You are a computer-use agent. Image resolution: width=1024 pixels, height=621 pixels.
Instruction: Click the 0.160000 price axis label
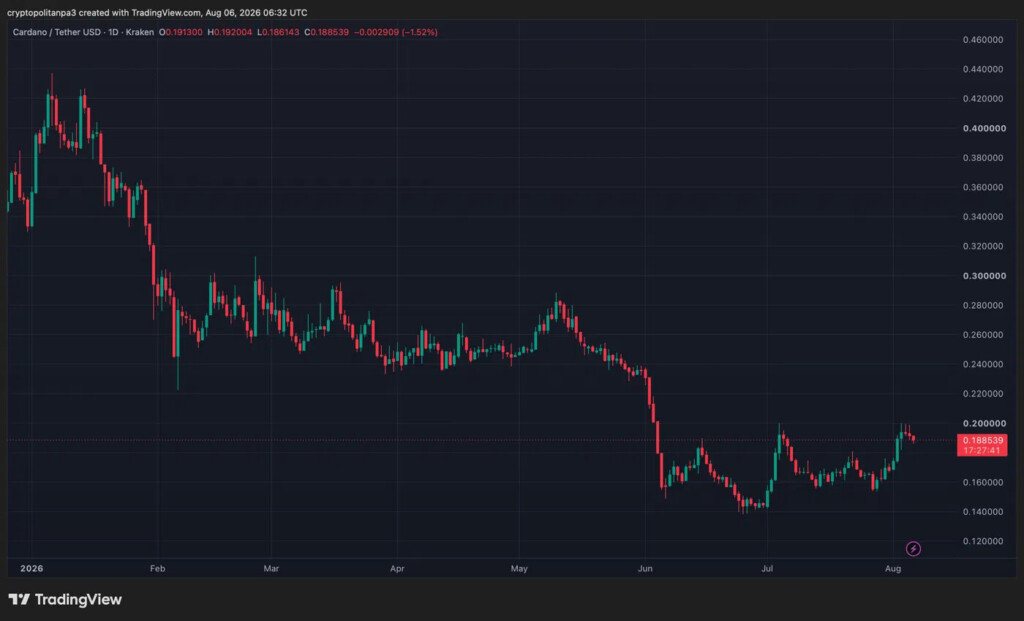point(983,483)
